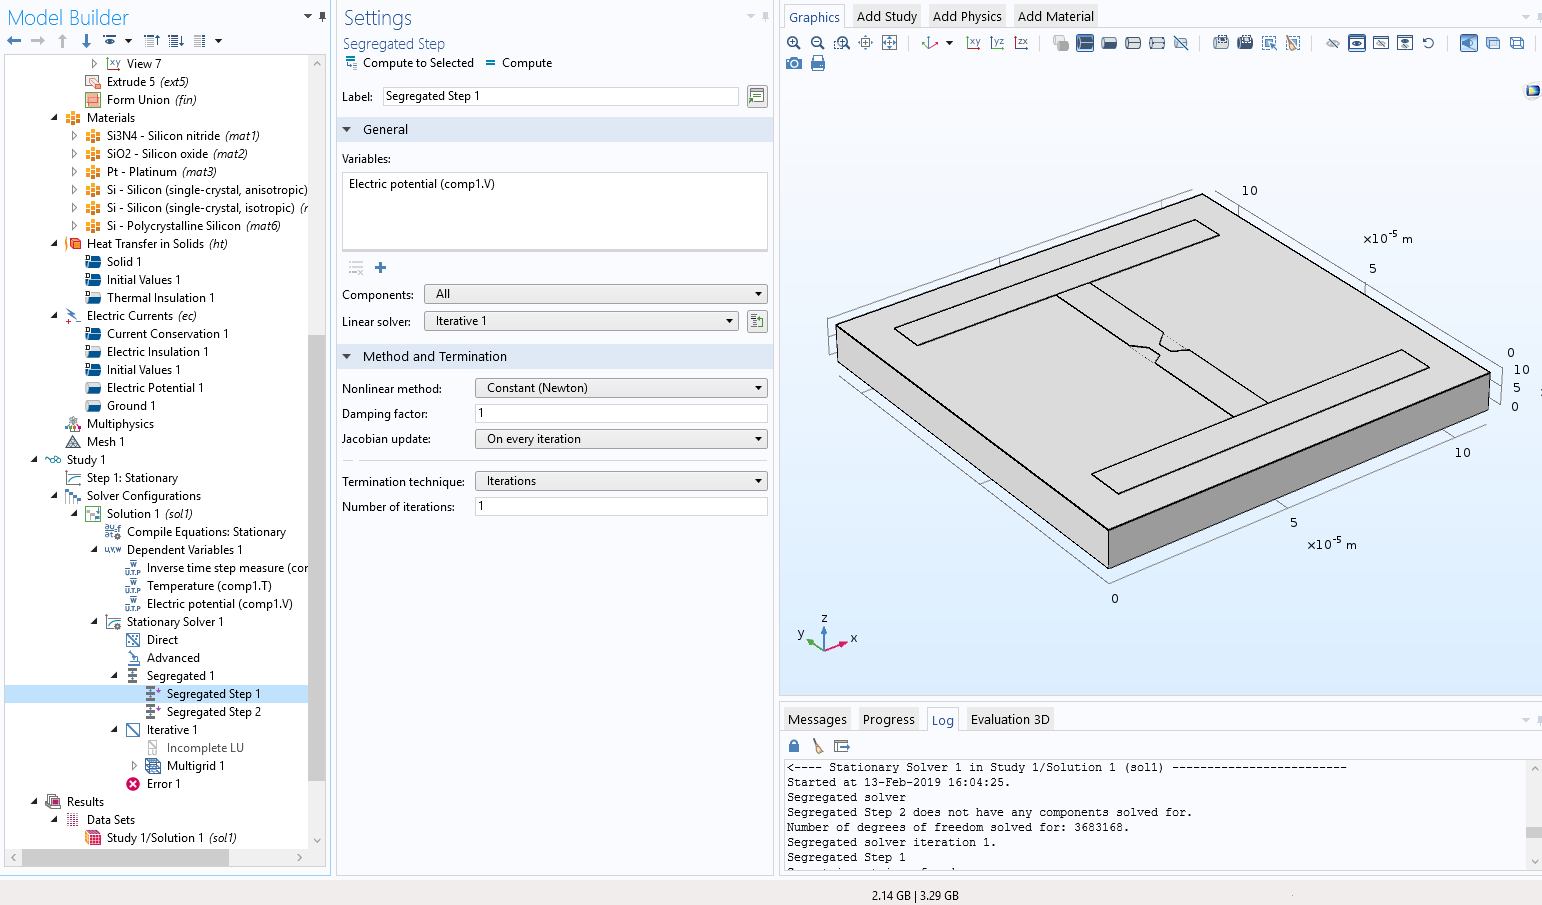This screenshot has height=905, width=1542.
Task: Open the Nonlinear method dropdown
Action: coord(620,388)
